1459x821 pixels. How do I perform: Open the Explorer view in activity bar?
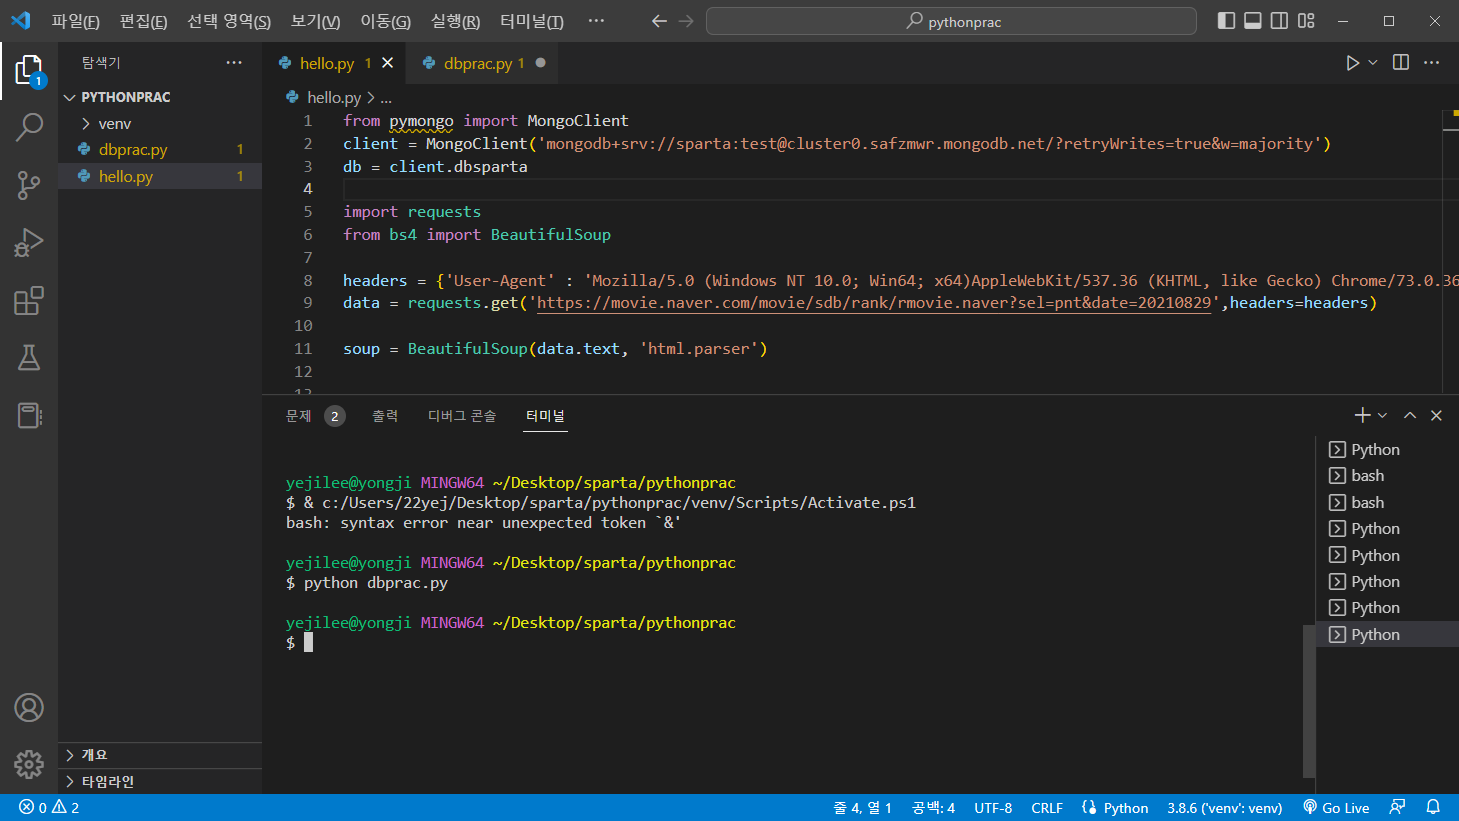[29, 71]
